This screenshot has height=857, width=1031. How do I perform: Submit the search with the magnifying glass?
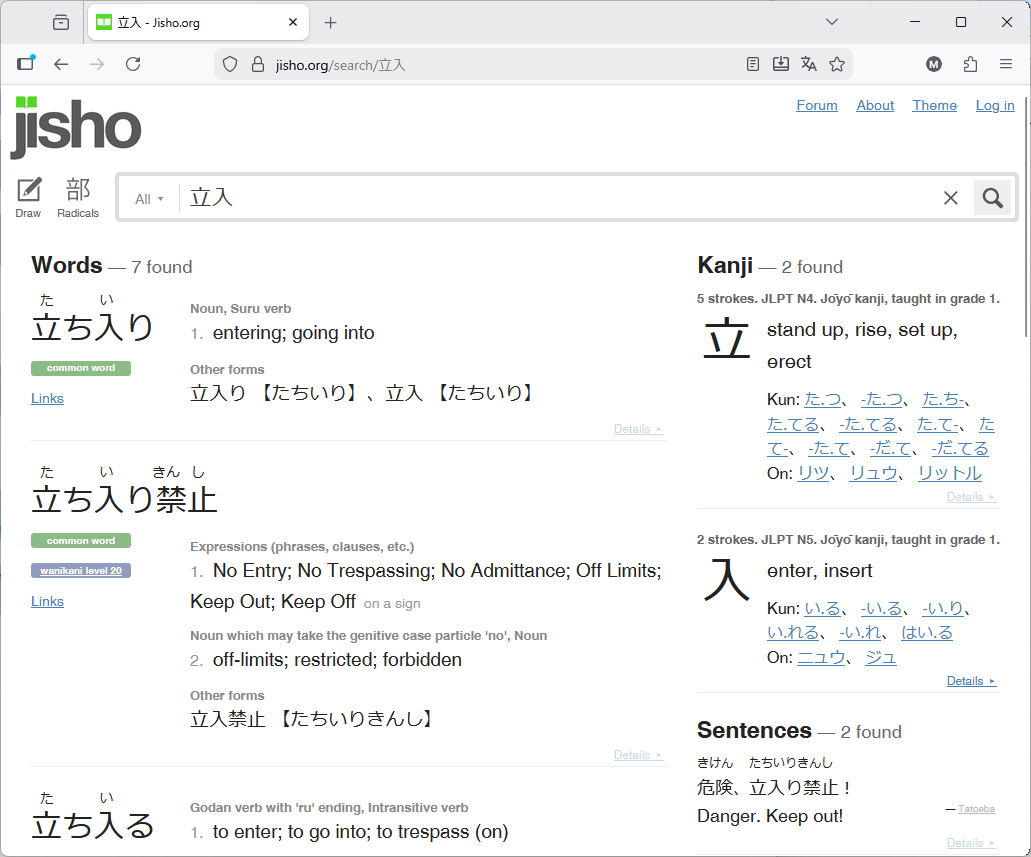[992, 197]
